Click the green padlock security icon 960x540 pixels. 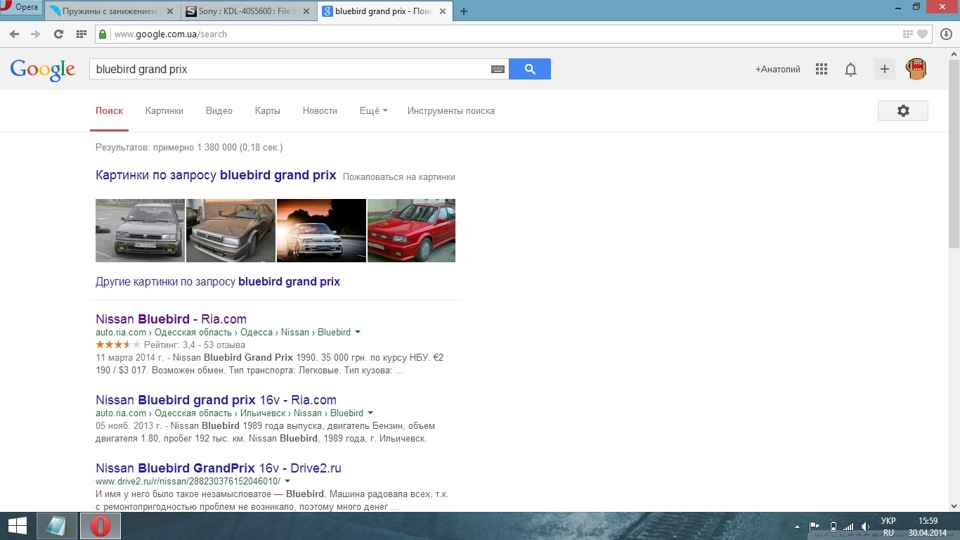click(103, 34)
